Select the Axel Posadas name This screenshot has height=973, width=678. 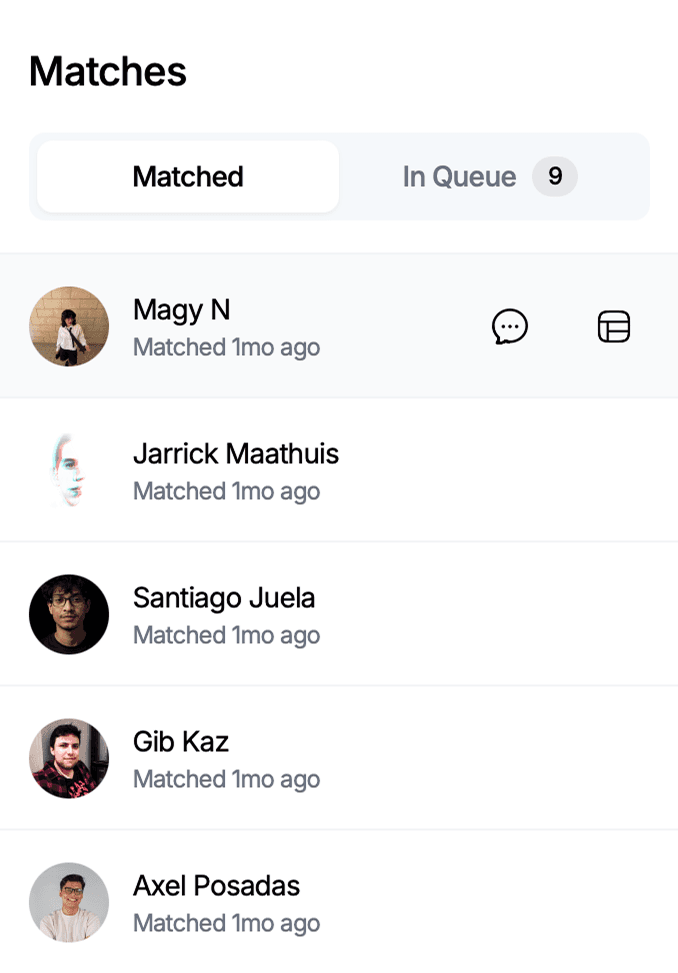(216, 886)
